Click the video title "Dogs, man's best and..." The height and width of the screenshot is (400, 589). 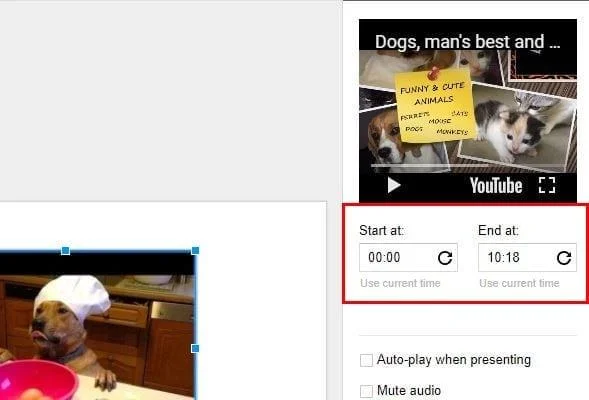tap(467, 42)
